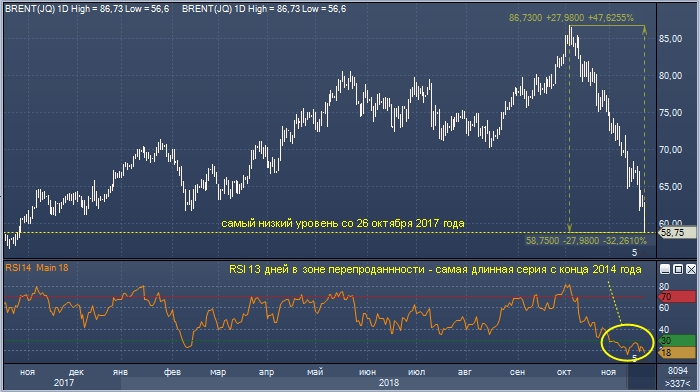700x392 pixels.
Task: Select the 58,7500 -27,9800 measurement label
Action: point(586,241)
